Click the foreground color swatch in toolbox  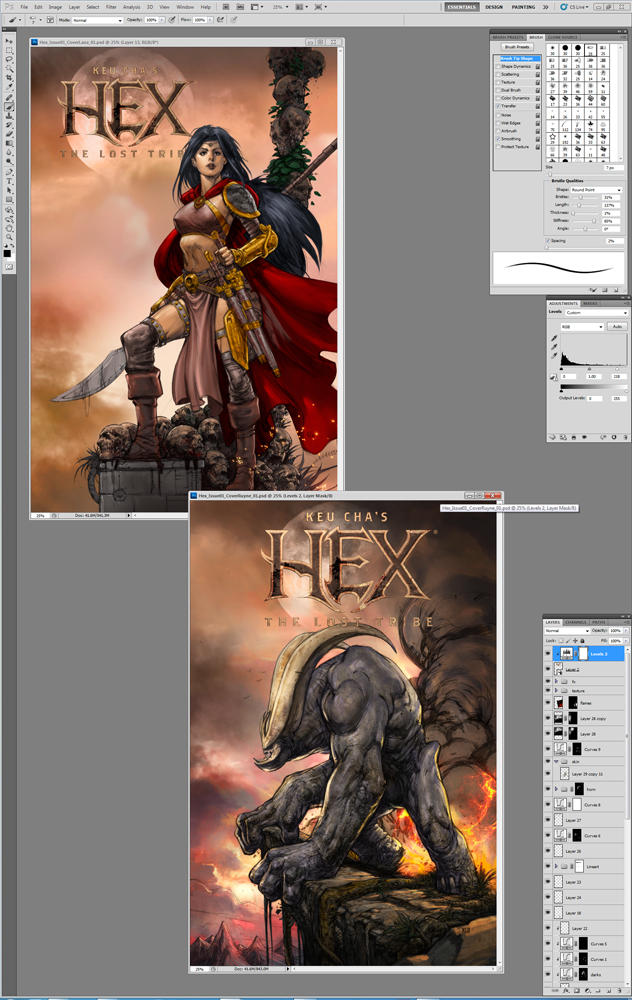tap(7, 254)
